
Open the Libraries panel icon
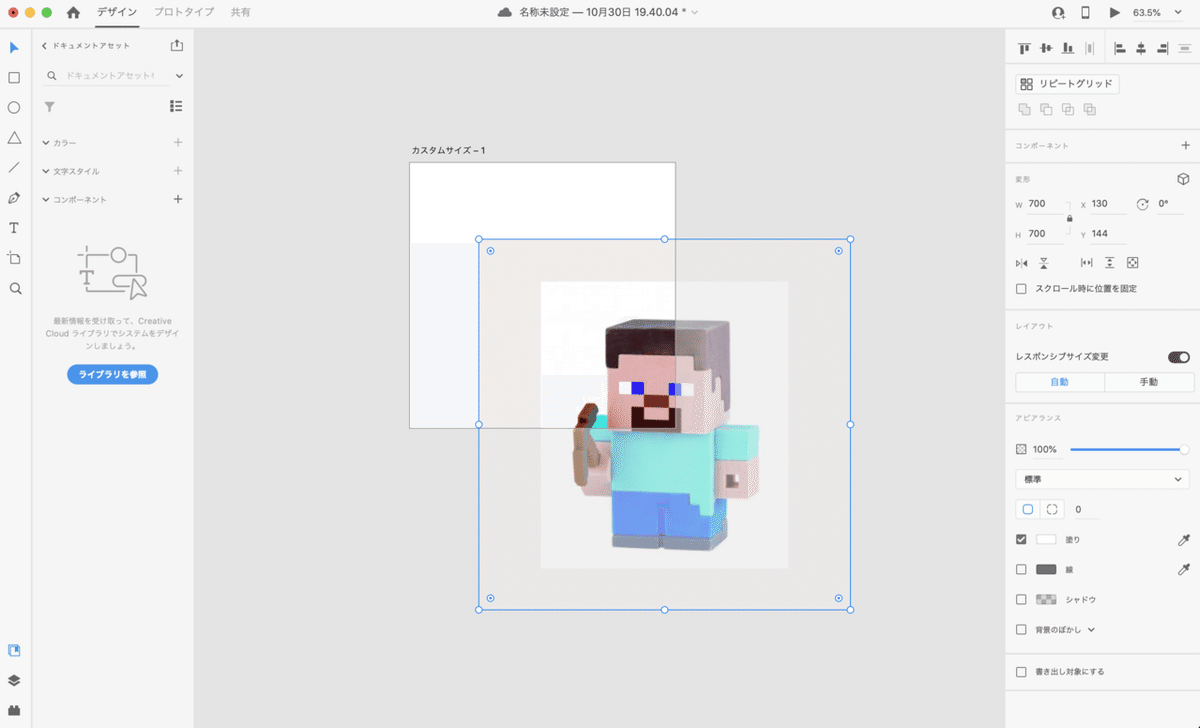(x=14, y=650)
